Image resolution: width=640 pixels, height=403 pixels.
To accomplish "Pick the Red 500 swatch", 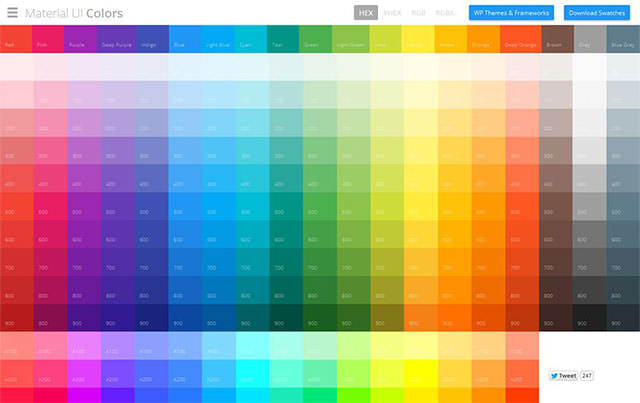I will click(17, 206).
